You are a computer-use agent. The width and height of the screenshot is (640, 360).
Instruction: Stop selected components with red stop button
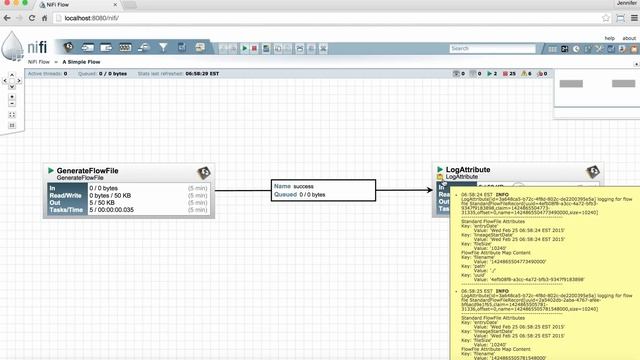[254, 49]
